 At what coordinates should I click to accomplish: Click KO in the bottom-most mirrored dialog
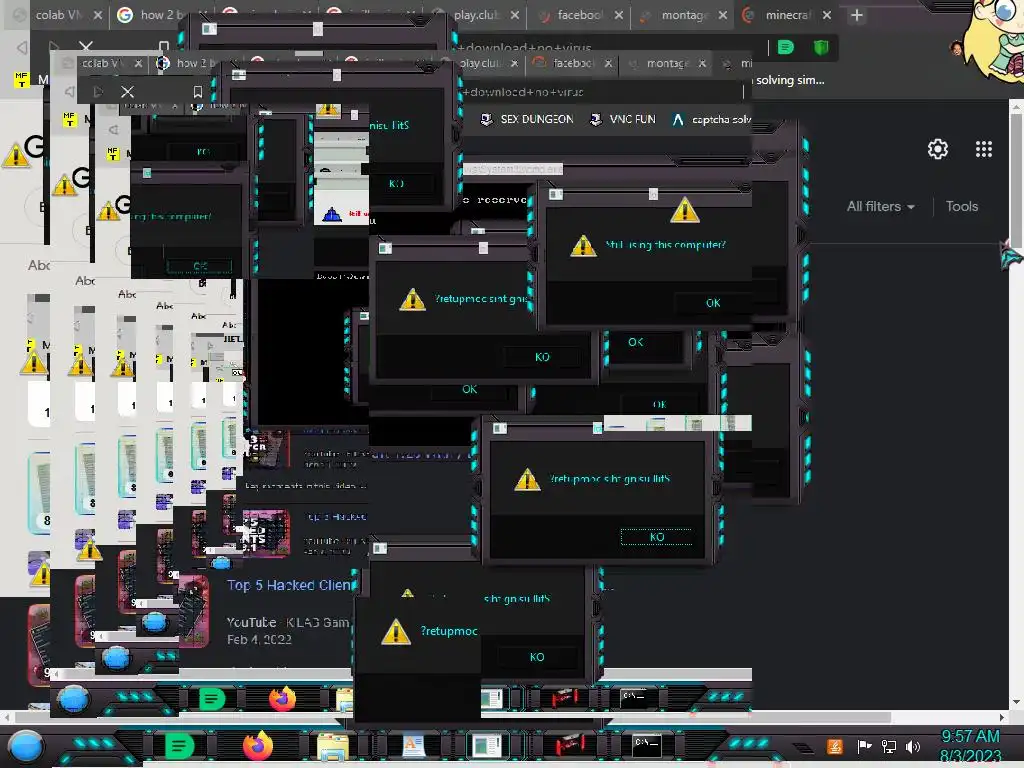537,657
